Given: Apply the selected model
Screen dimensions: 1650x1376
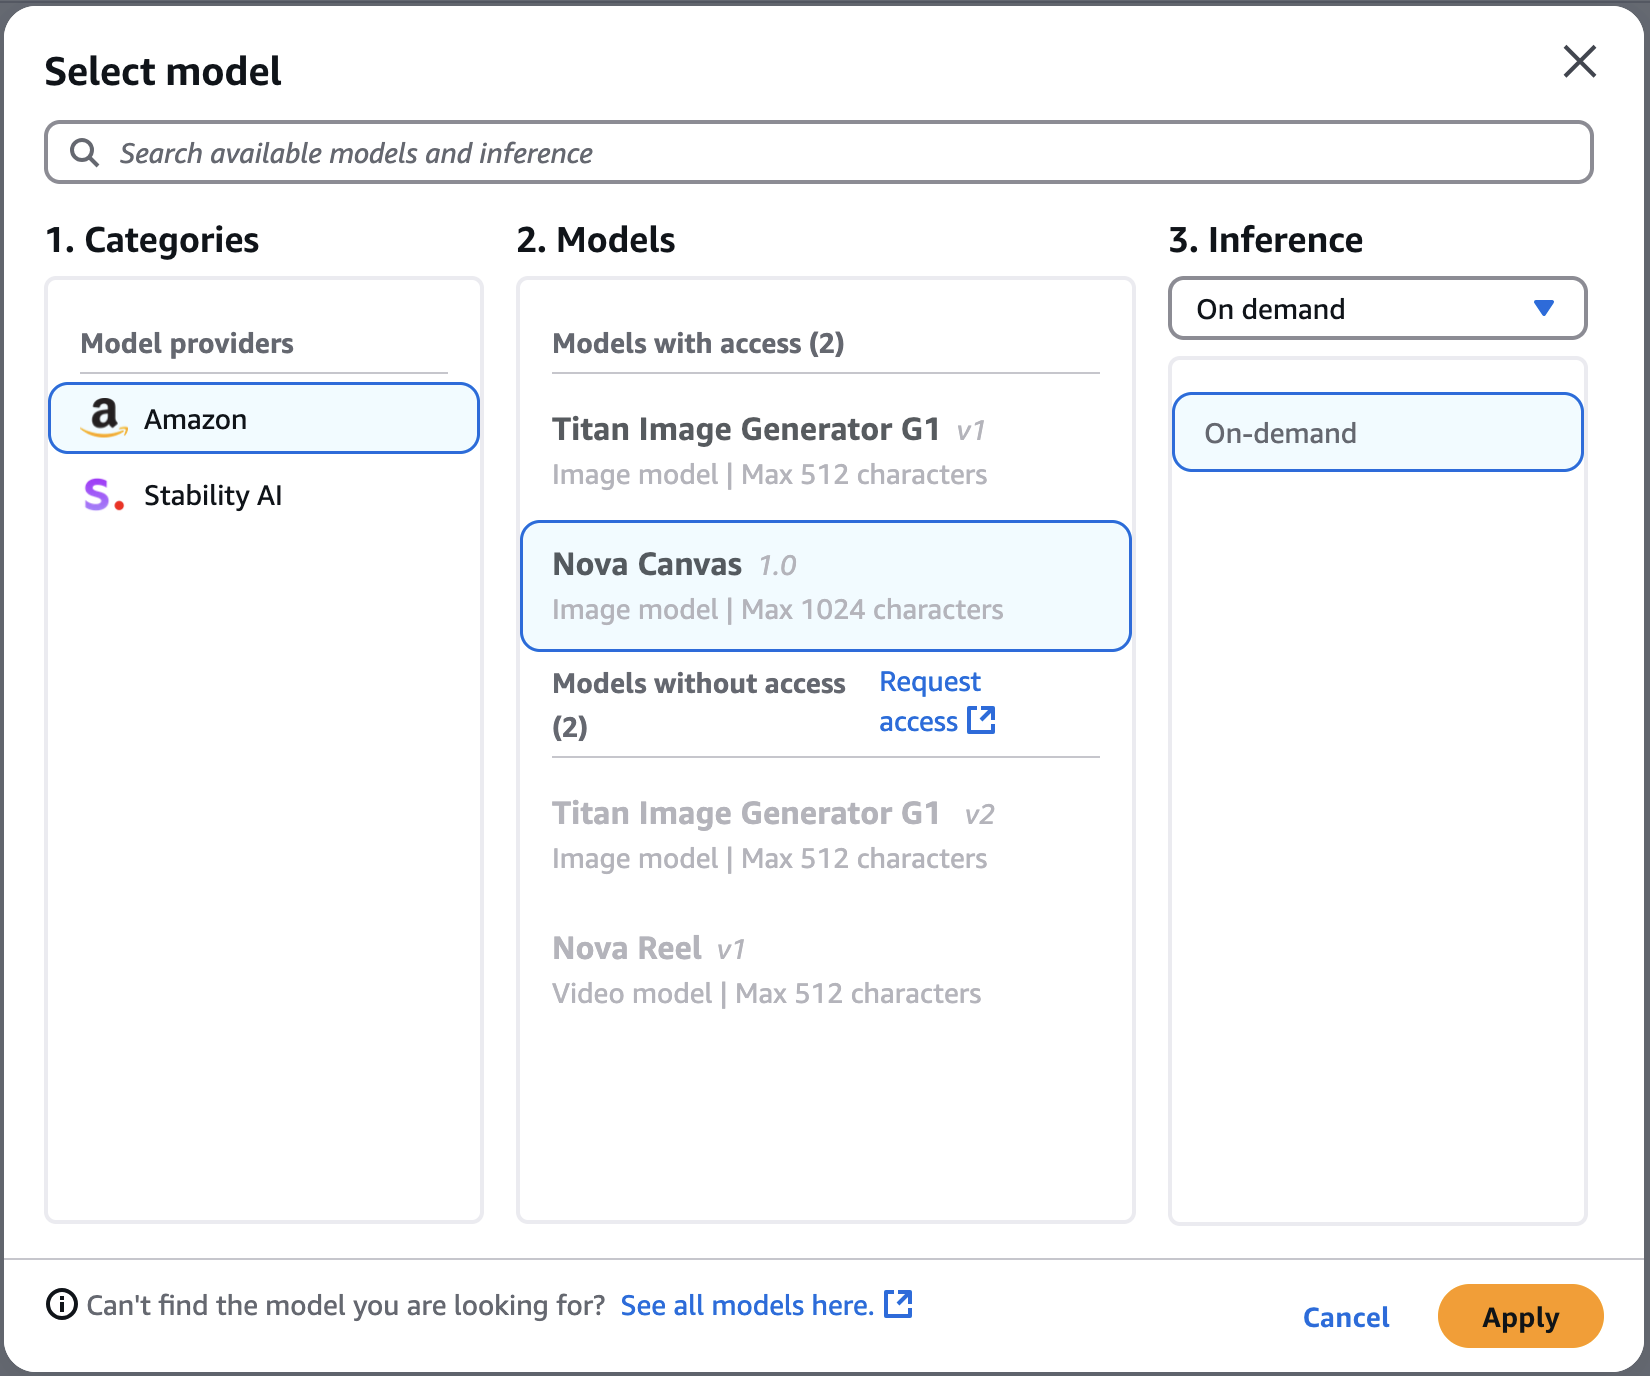Looking at the screenshot, I should click(x=1519, y=1316).
